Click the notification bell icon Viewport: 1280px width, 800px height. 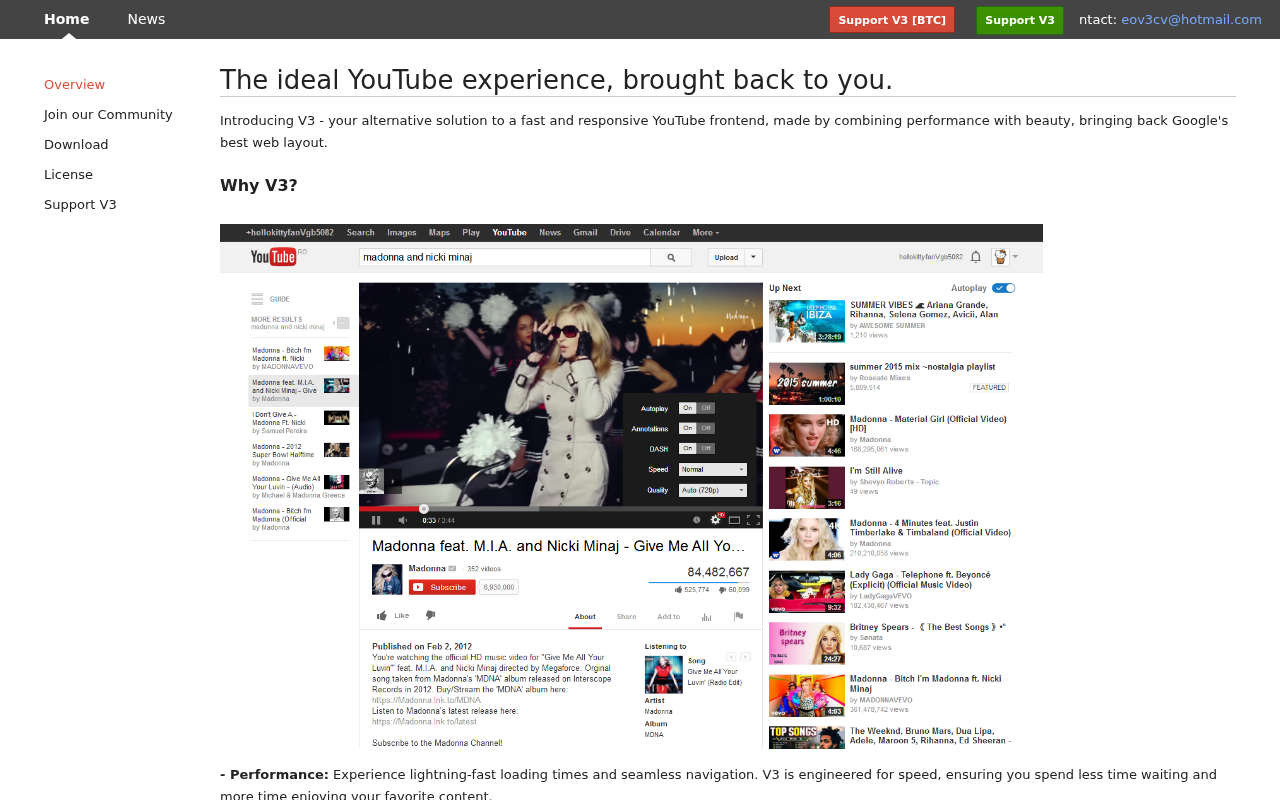coord(976,257)
